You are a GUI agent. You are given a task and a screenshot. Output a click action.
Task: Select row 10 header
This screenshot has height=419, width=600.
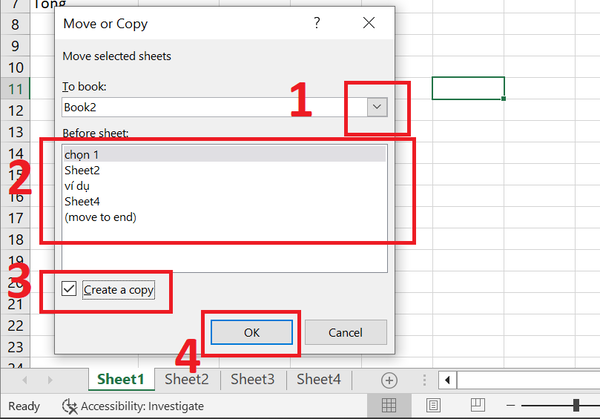tap(15, 68)
